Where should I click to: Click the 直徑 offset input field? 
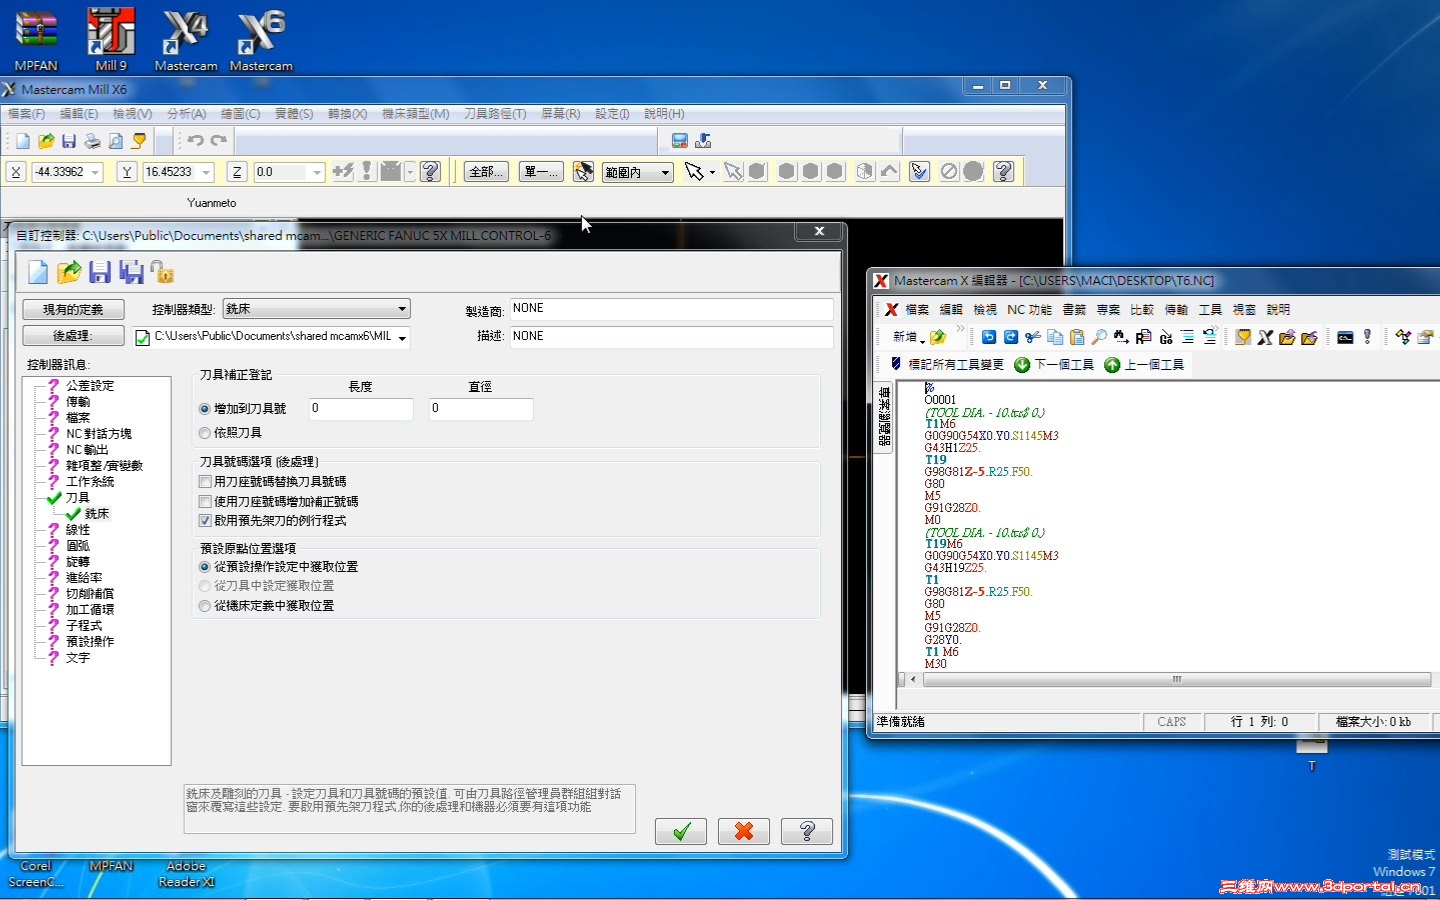480,409
